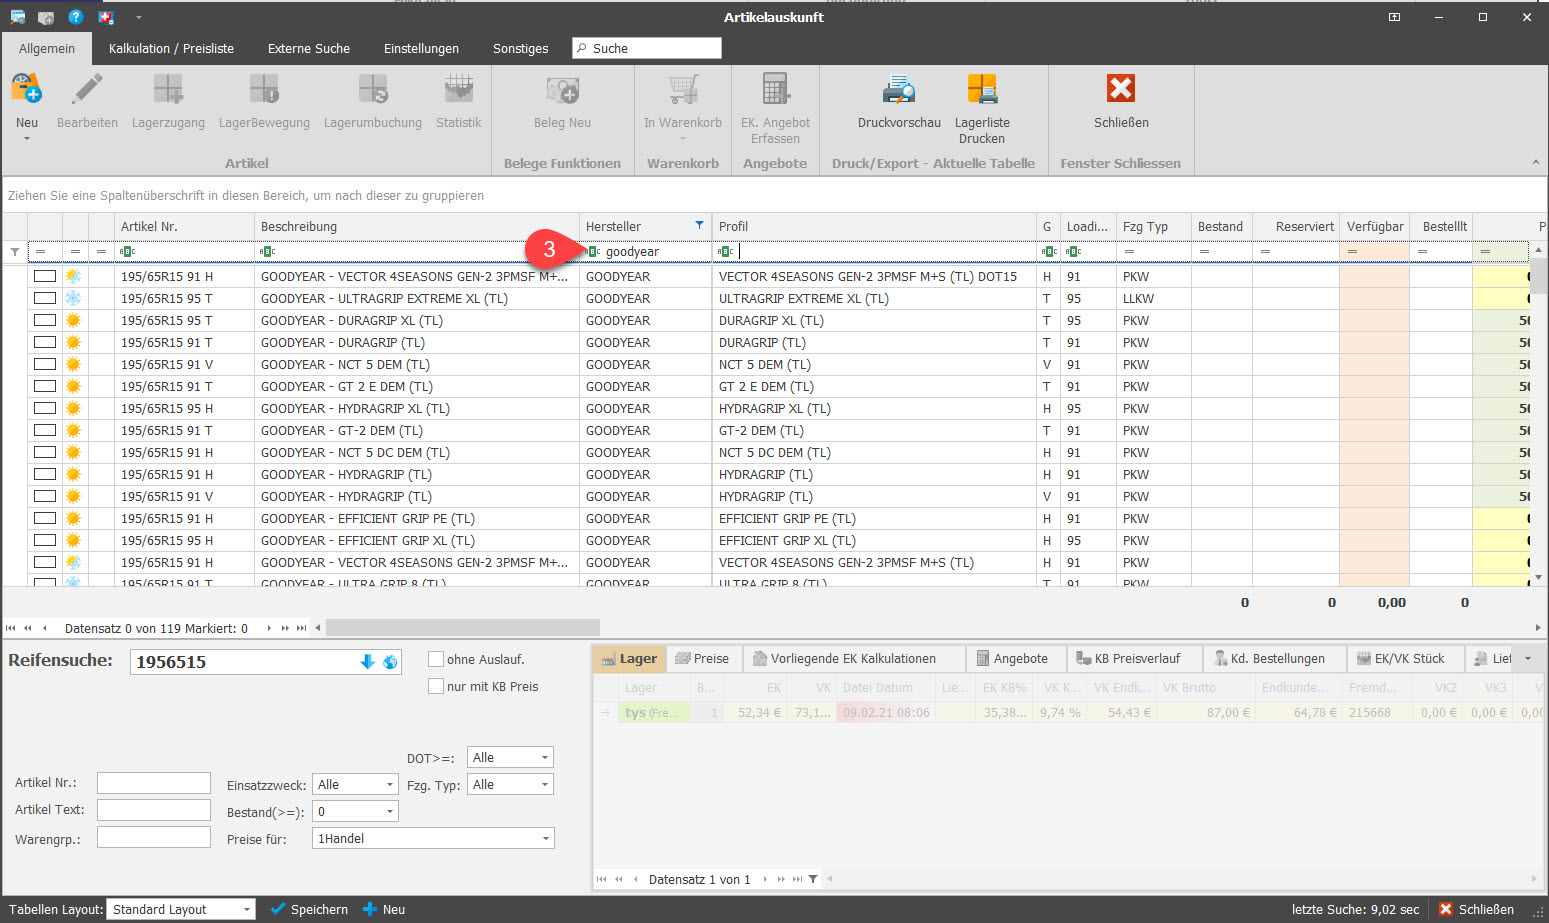Switch to the Externe Suche tab
Viewport: 1549px width, 923px height.
(x=309, y=48)
